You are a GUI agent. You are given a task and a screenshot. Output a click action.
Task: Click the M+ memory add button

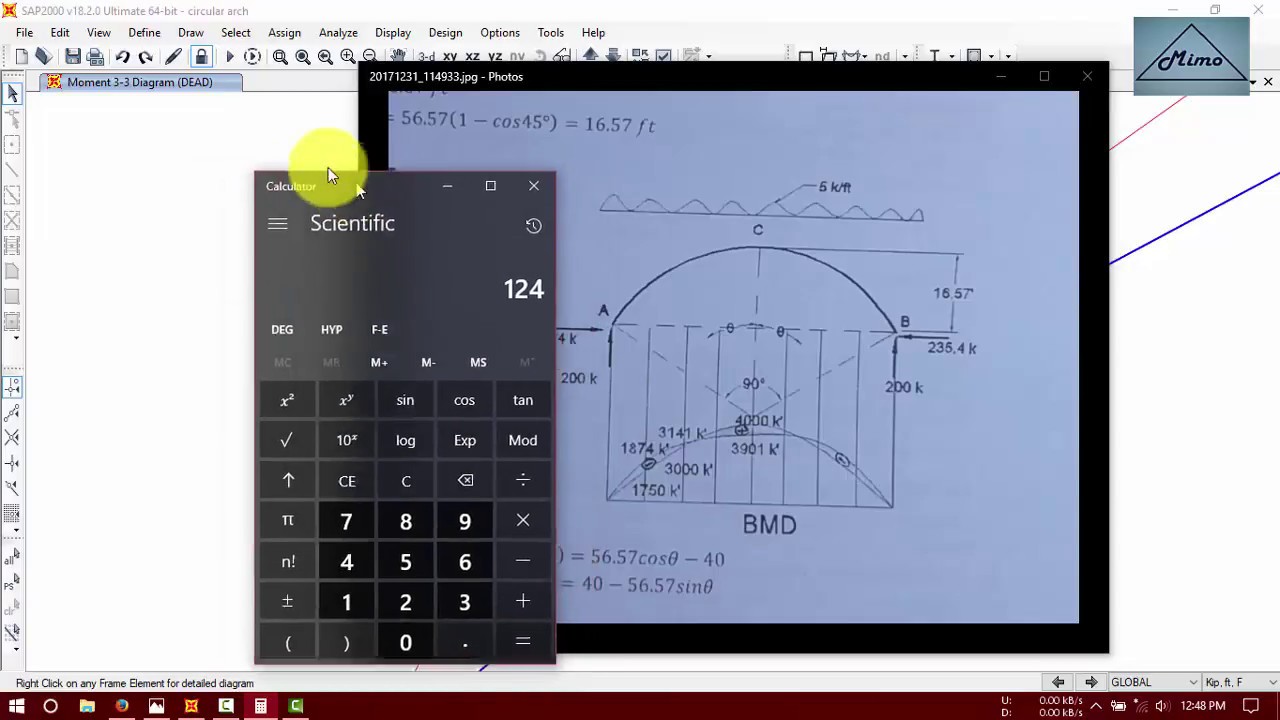(379, 362)
